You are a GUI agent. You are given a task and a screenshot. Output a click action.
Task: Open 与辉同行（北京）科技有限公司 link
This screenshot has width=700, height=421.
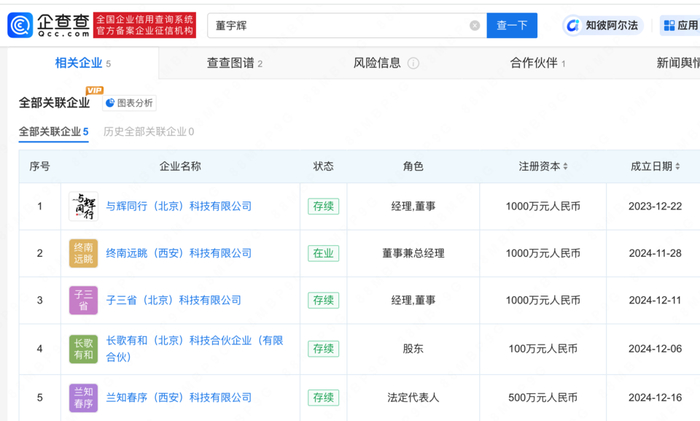(x=179, y=206)
